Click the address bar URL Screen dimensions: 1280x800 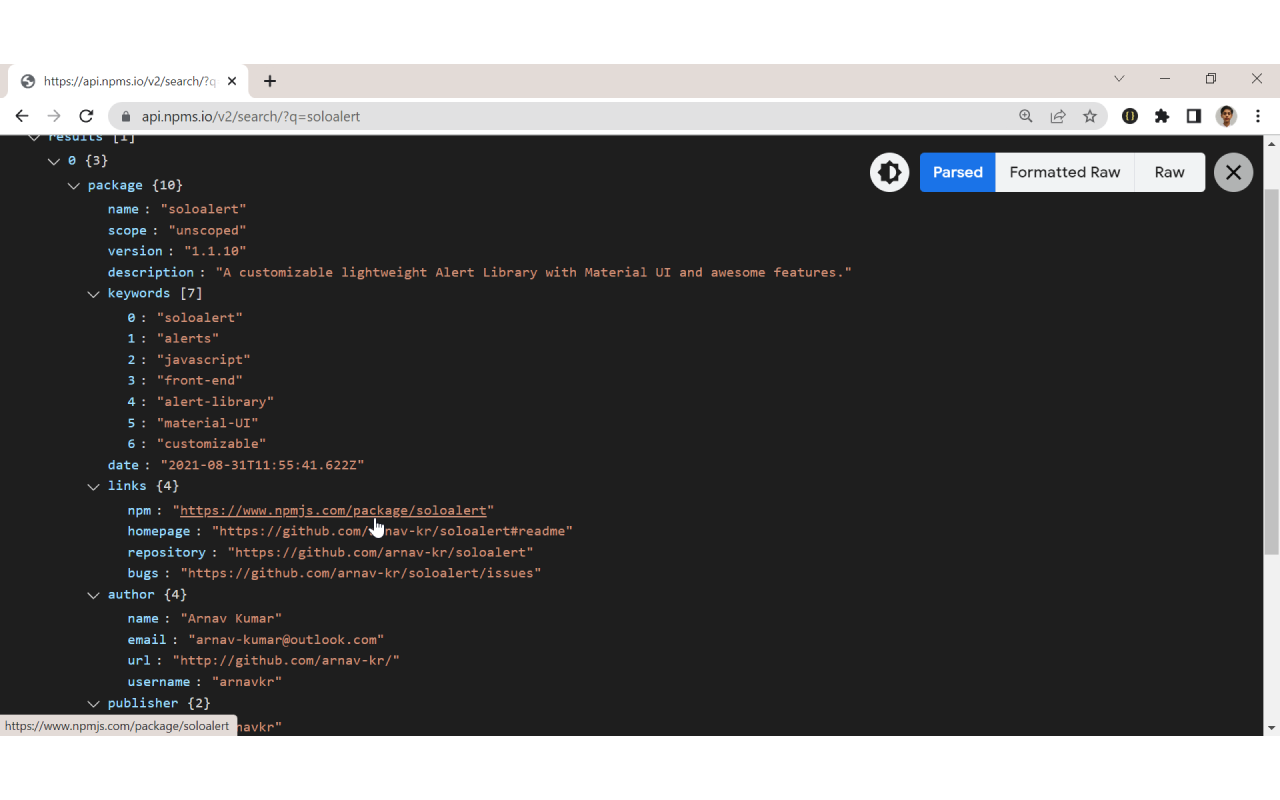[250, 116]
